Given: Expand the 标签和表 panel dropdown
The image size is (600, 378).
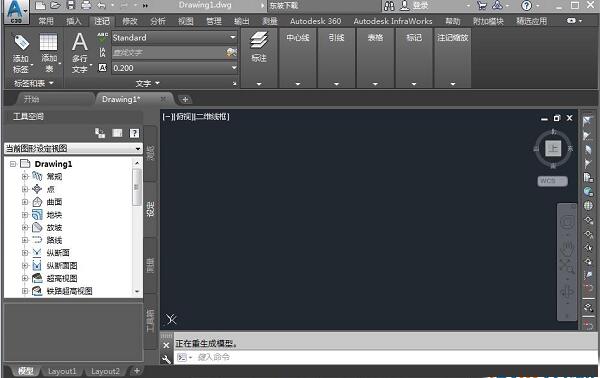Looking at the screenshot, I should pos(34,83).
